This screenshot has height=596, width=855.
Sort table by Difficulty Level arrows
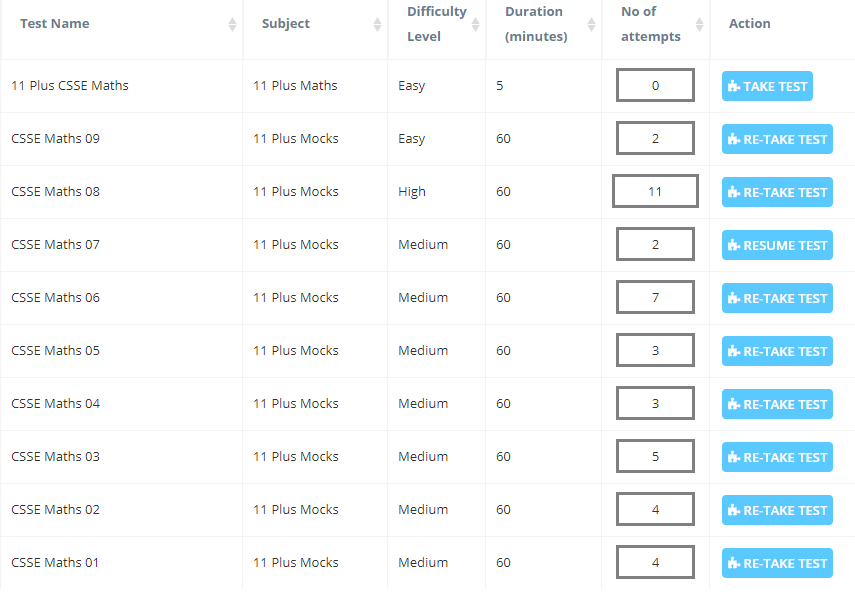(x=475, y=24)
